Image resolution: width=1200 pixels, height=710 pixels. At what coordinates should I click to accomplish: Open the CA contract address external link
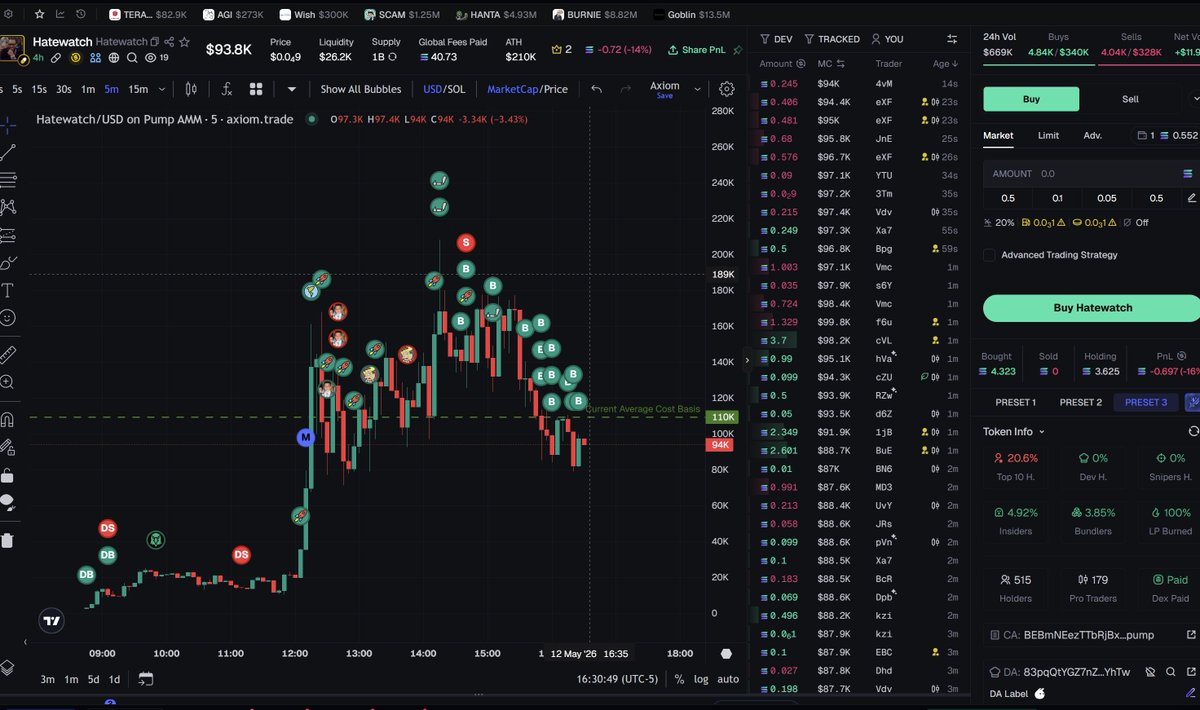[1190, 635]
